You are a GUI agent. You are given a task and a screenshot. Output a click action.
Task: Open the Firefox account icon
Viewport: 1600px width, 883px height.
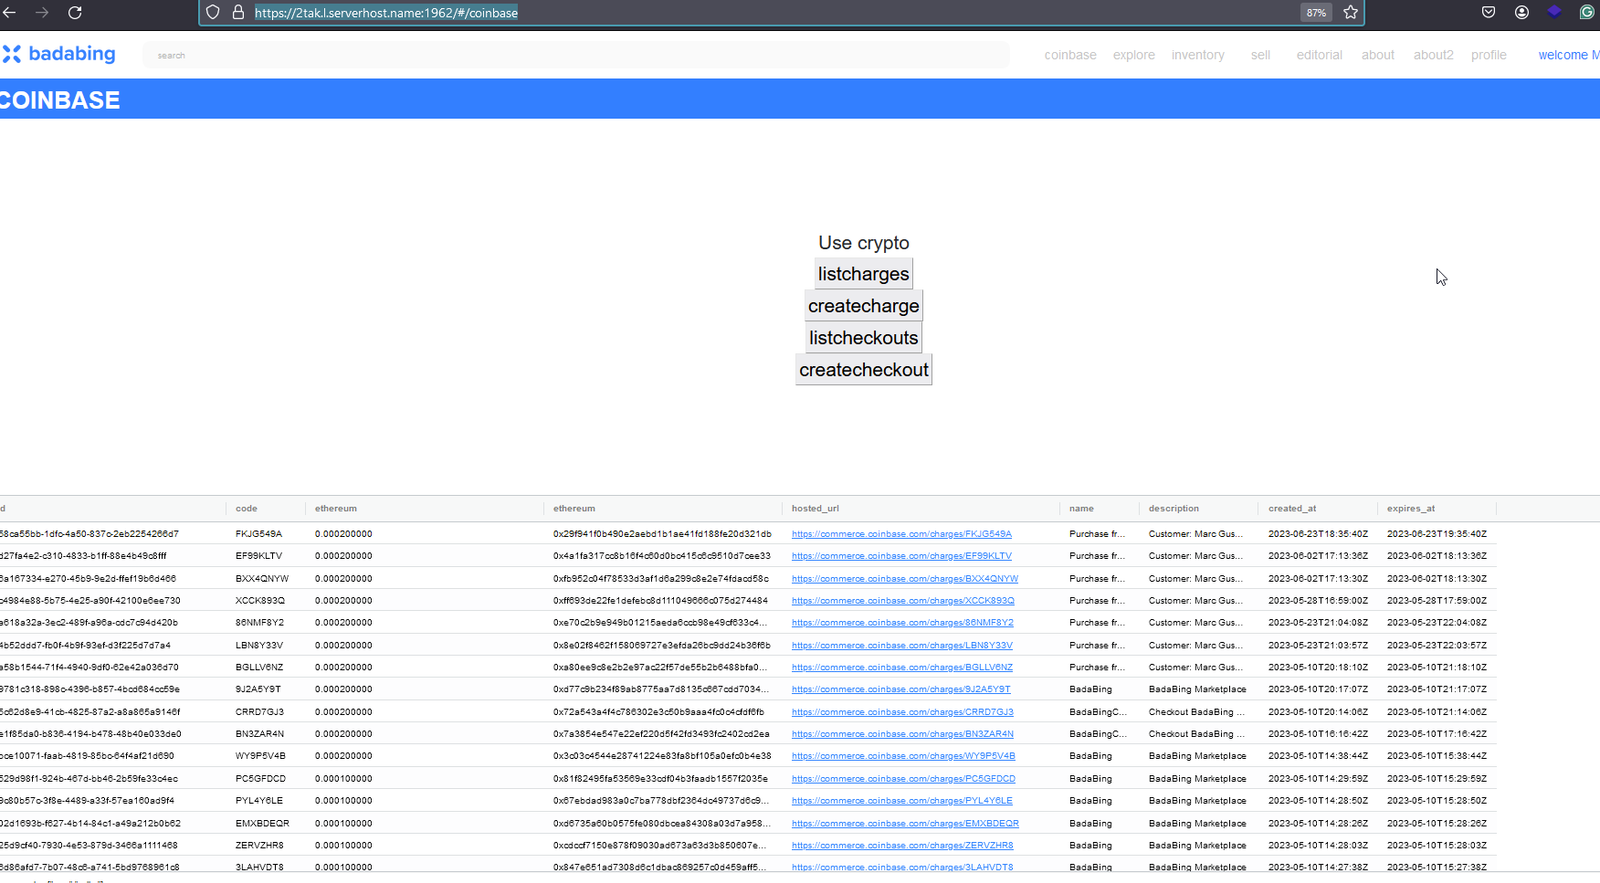point(1522,13)
